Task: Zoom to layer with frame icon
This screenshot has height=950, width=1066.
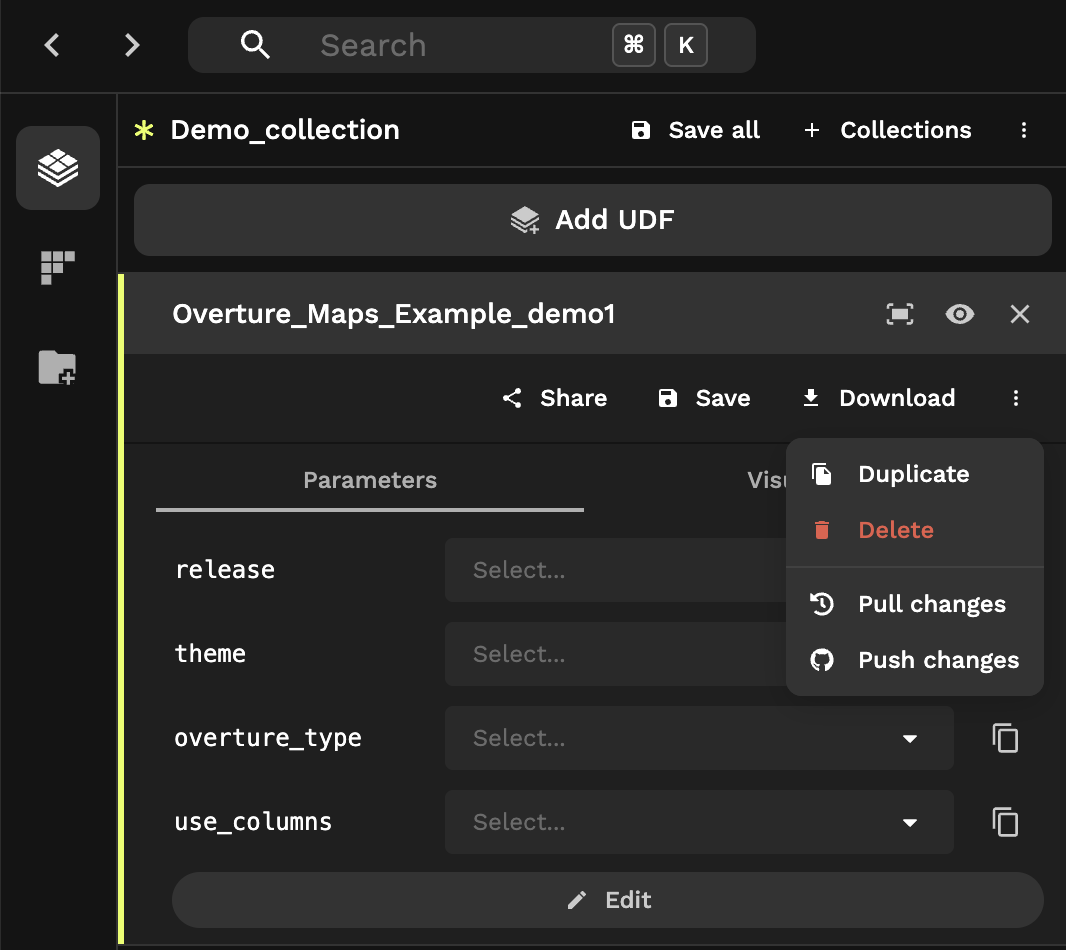Action: pos(899,314)
